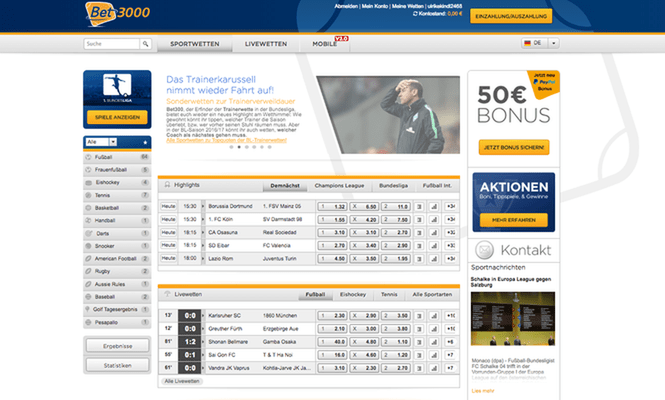Click Mein Konto link in header

tap(374, 6)
